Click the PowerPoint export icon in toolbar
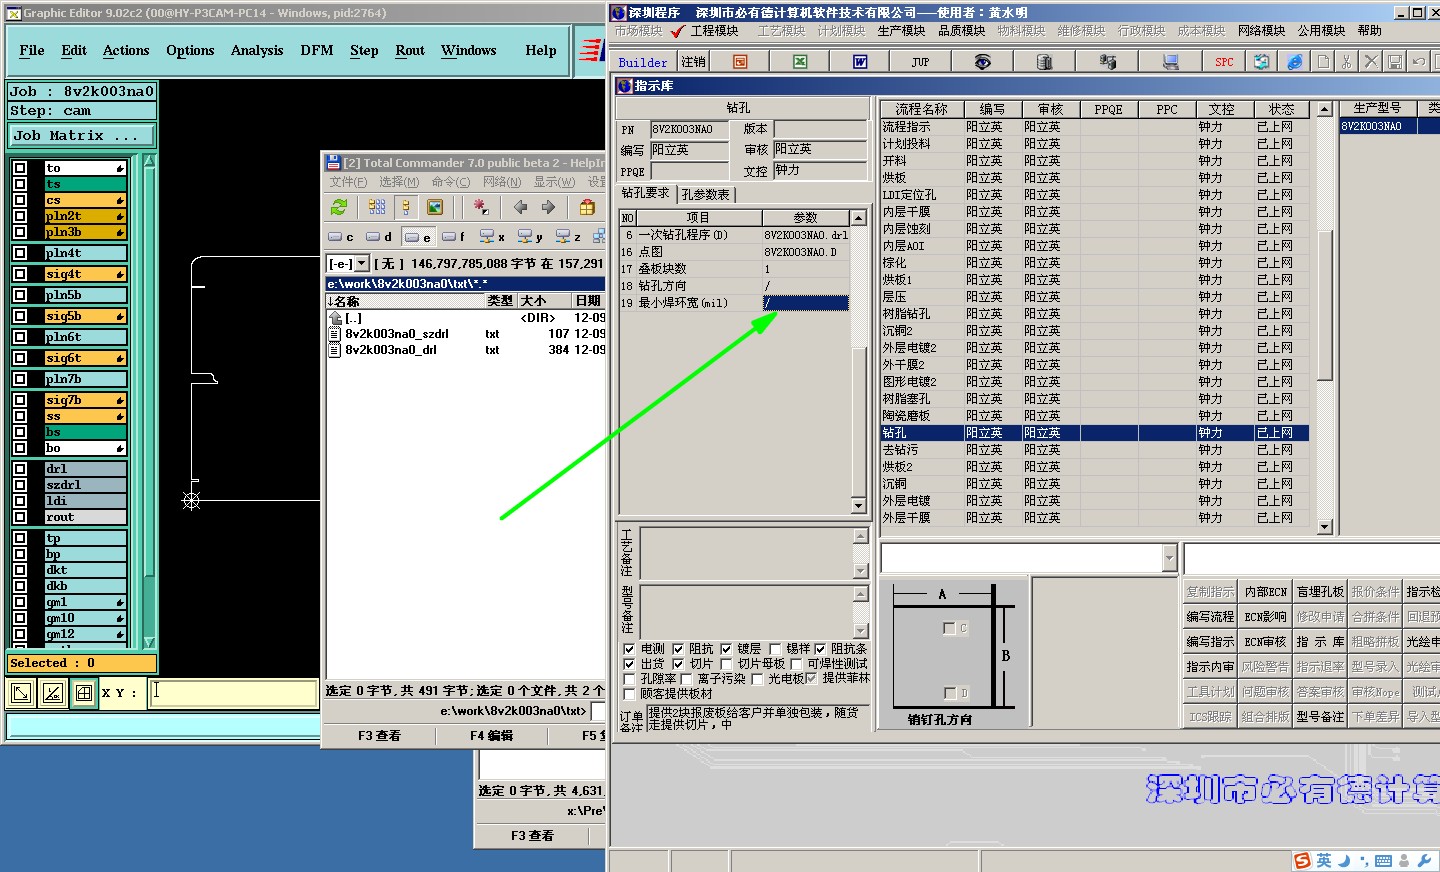 [x=740, y=62]
